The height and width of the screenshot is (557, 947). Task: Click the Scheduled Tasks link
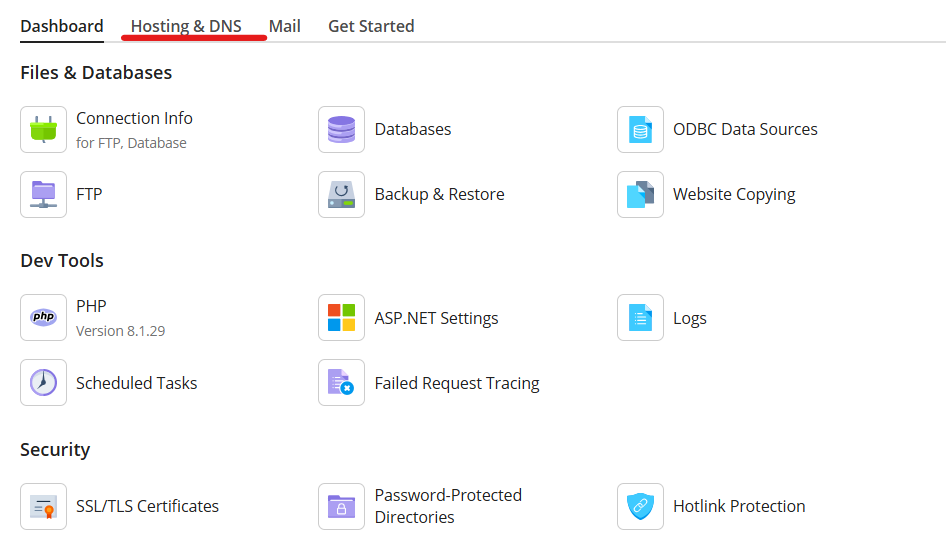(x=136, y=383)
